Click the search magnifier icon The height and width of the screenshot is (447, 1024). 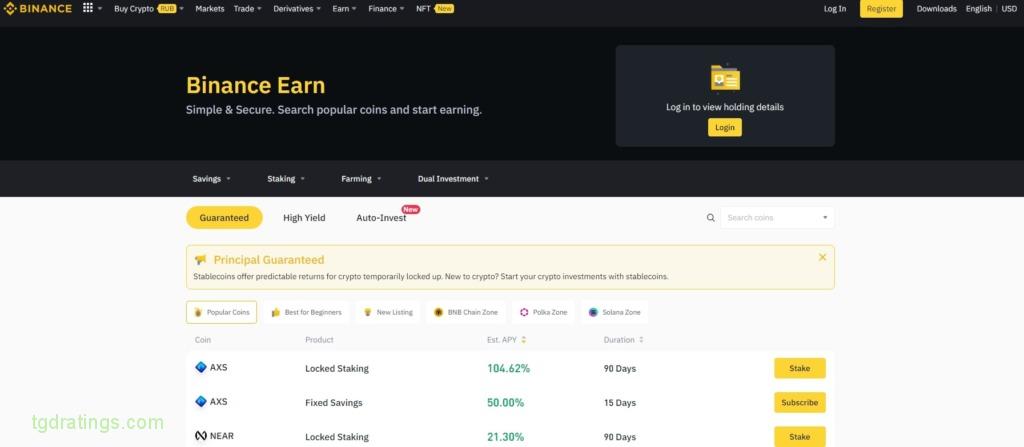click(711, 218)
